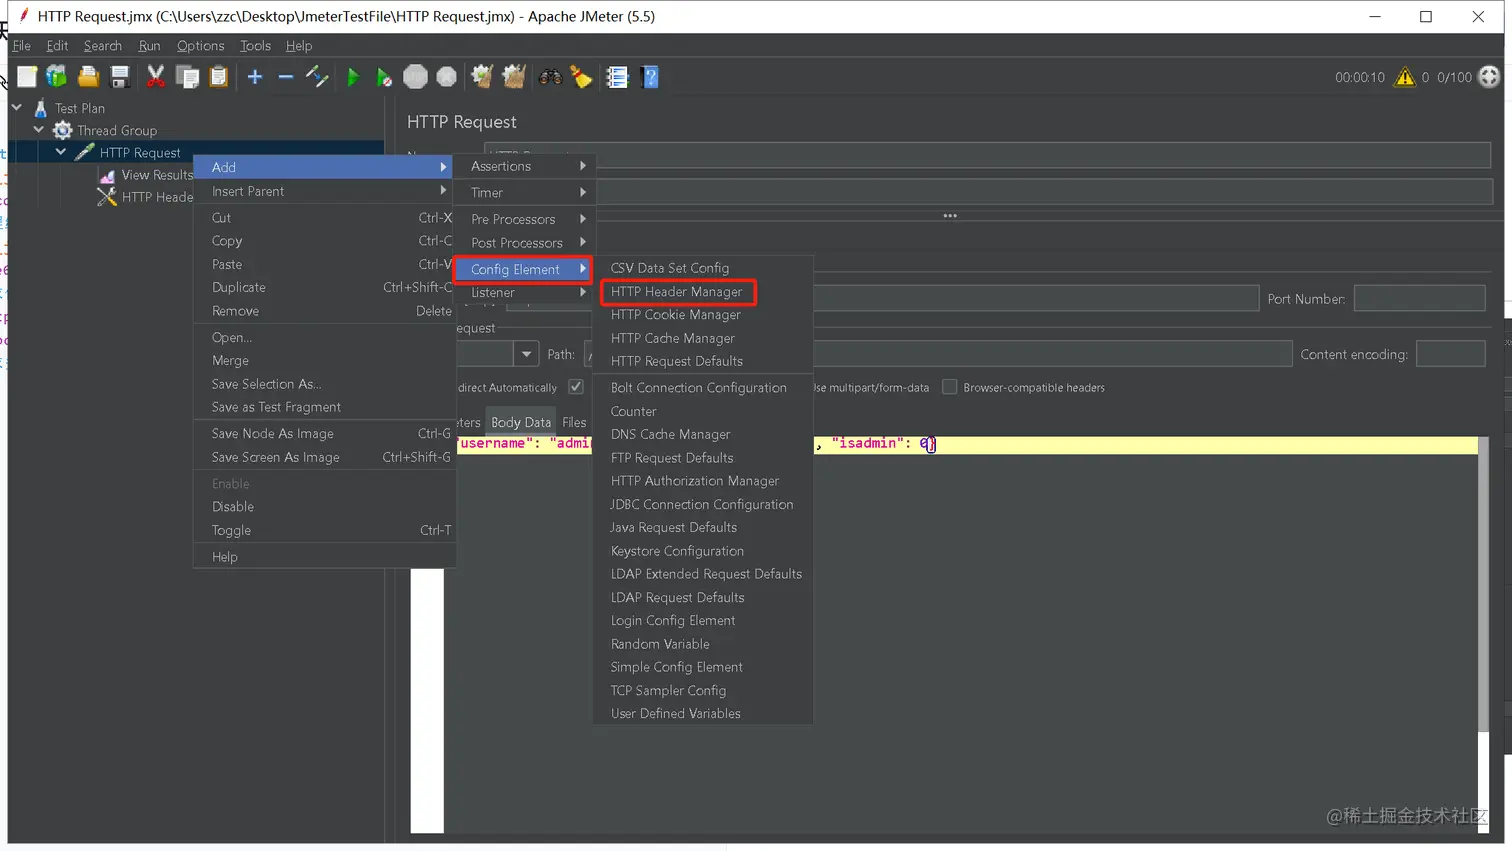
Task: Stop the running test
Action: coord(415,77)
